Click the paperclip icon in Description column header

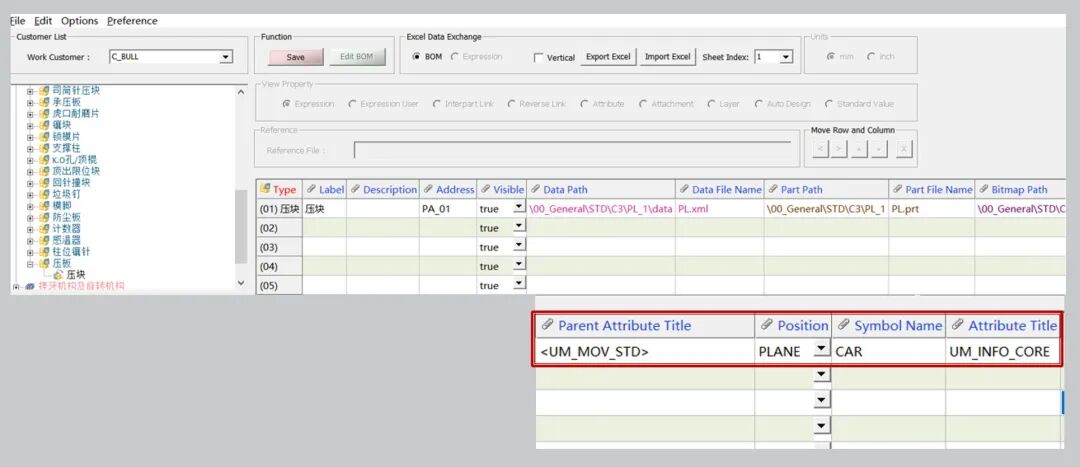tap(355, 189)
